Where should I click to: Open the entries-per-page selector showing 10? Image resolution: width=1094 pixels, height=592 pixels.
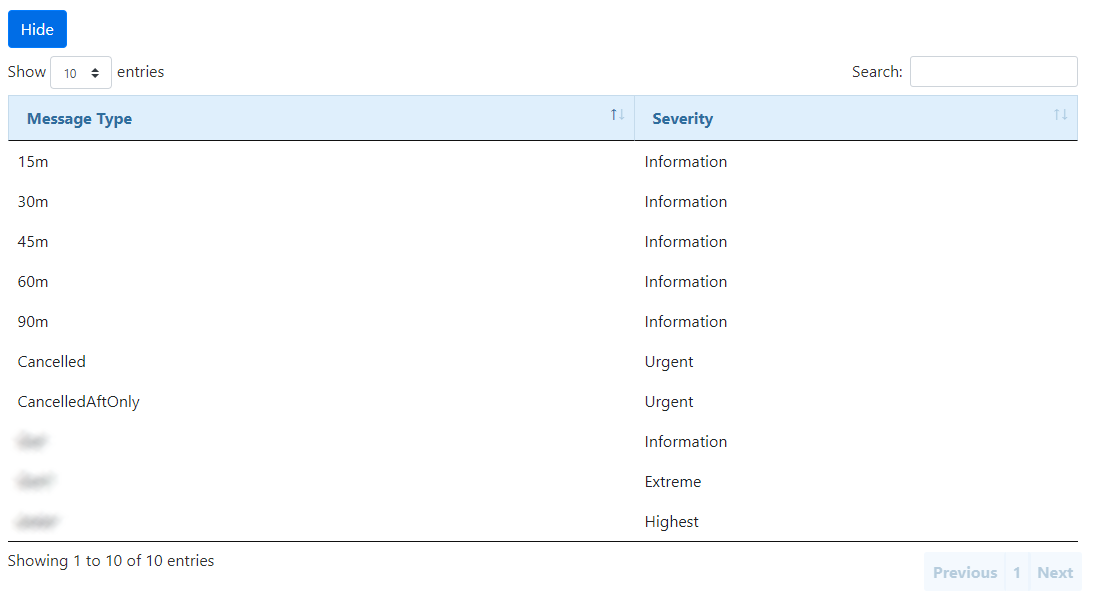coord(81,72)
